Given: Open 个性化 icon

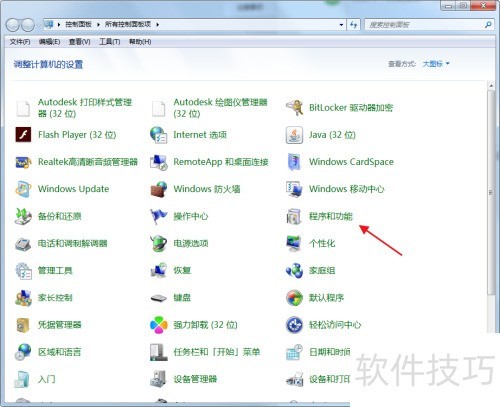Looking at the screenshot, I should (294, 243).
